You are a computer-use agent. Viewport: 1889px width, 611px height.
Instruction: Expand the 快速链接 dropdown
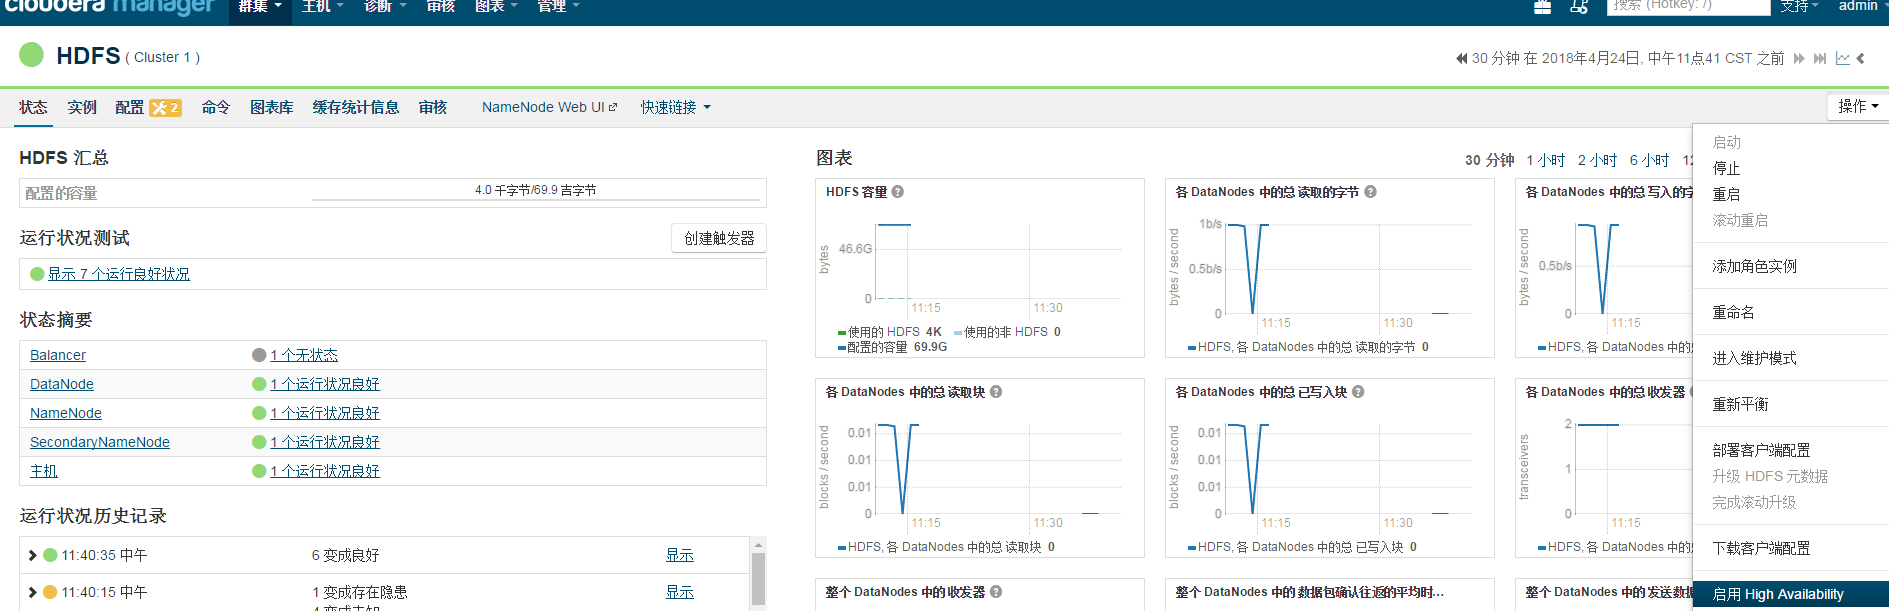[676, 107]
